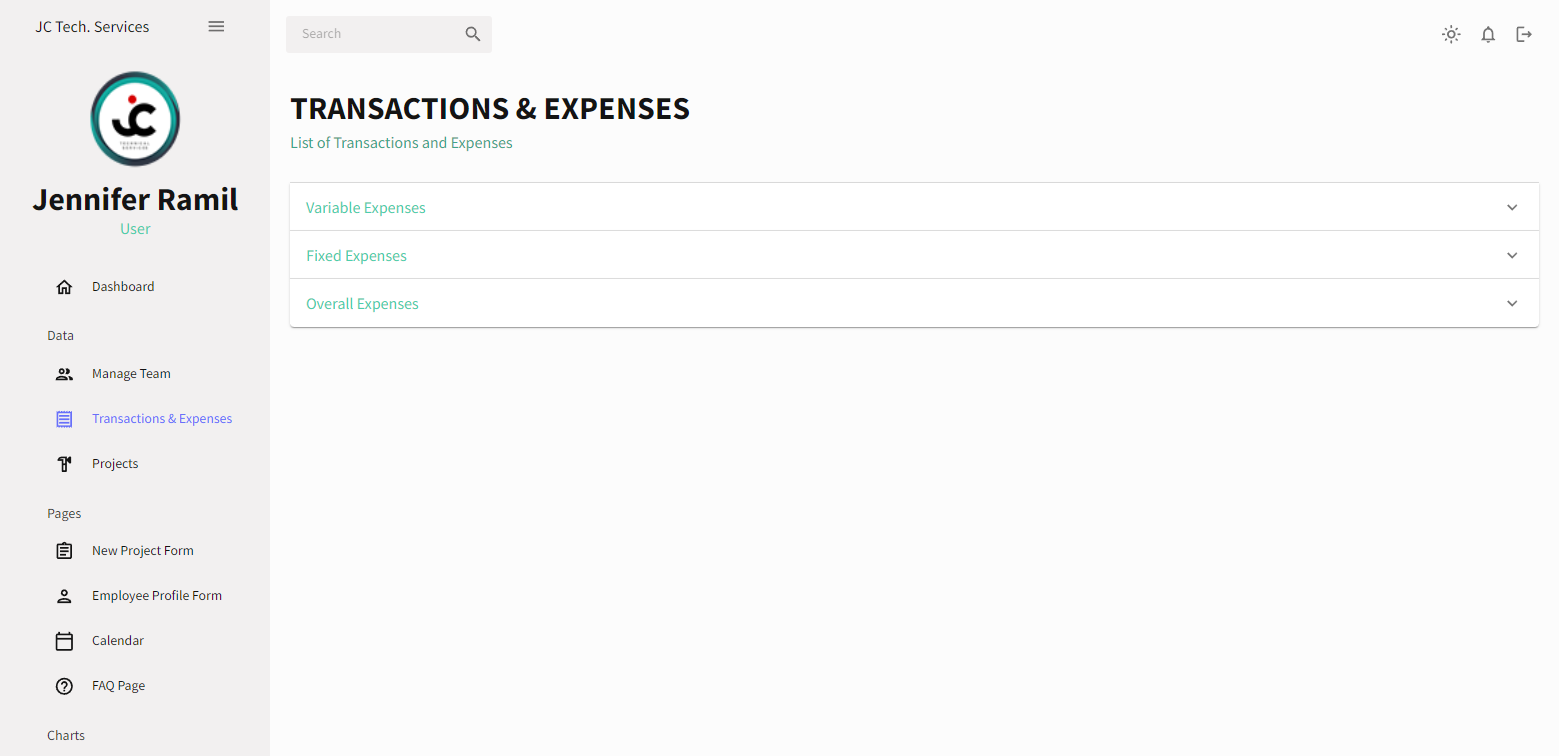Open the notifications bell
This screenshot has width=1559, height=756.
click(x=1488, y=35)
